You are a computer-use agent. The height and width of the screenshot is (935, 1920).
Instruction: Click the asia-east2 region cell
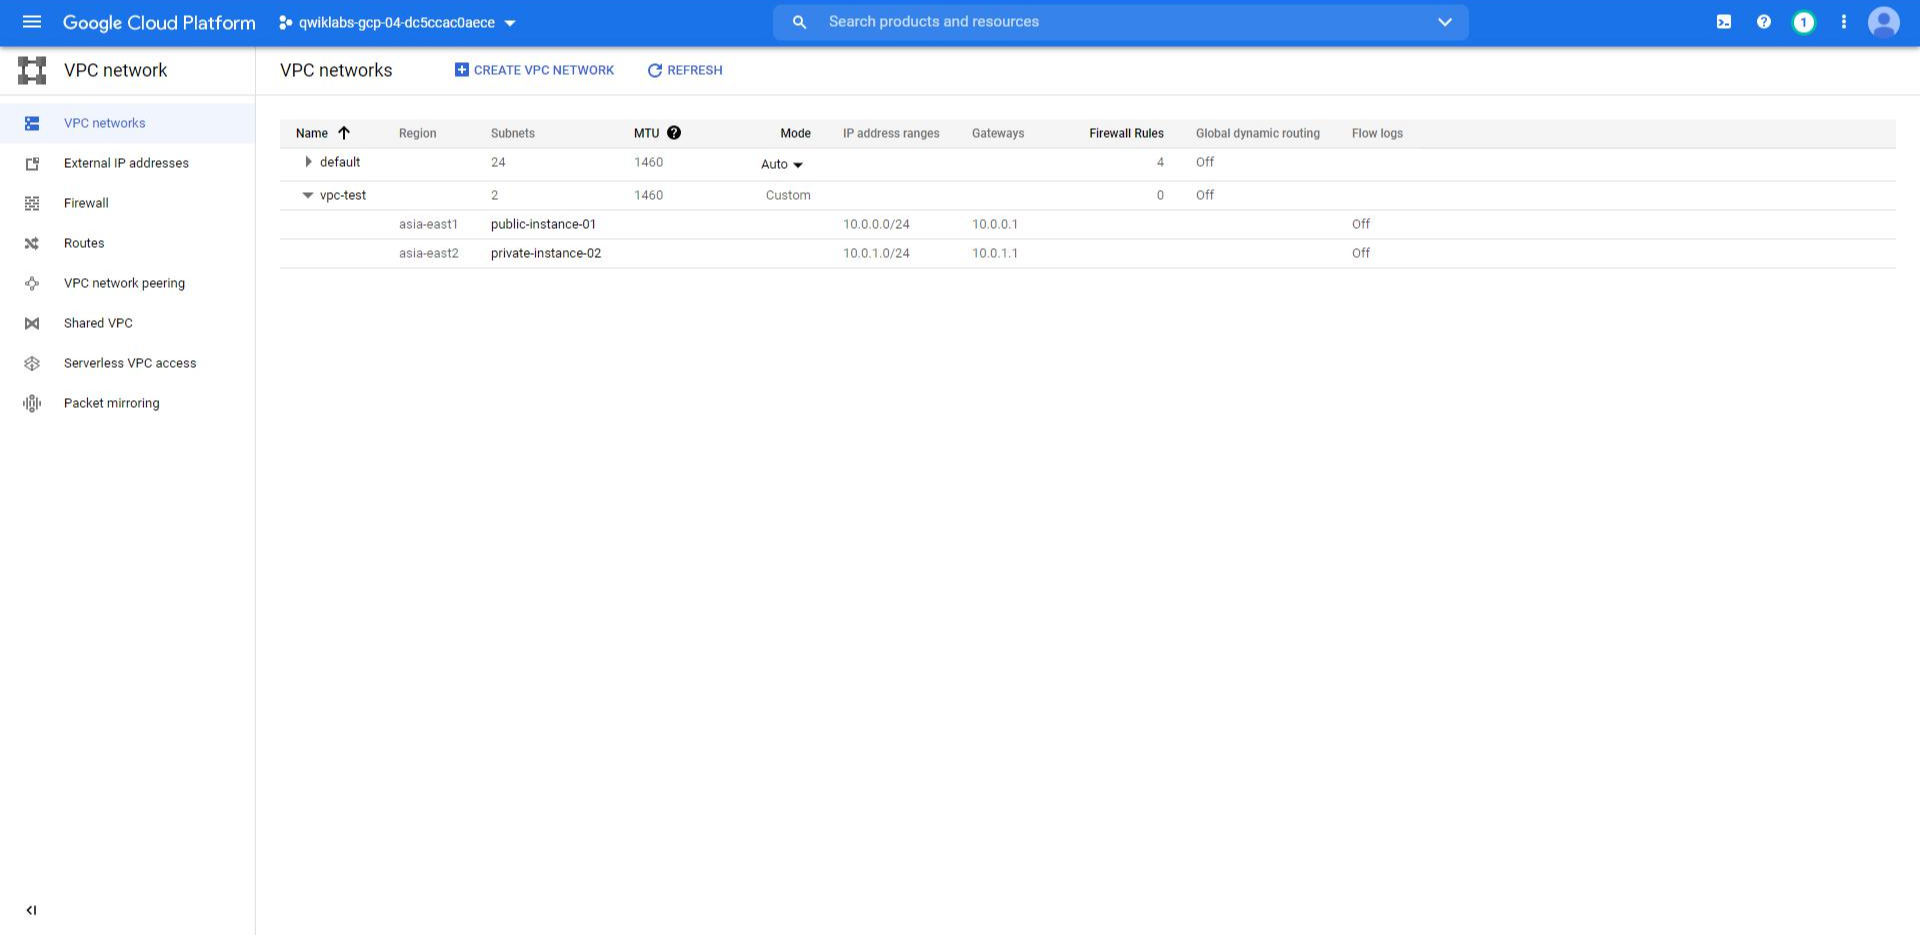428,253
